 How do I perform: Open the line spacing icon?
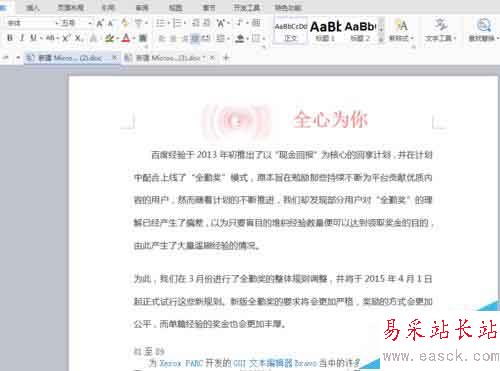click(220, 38)
